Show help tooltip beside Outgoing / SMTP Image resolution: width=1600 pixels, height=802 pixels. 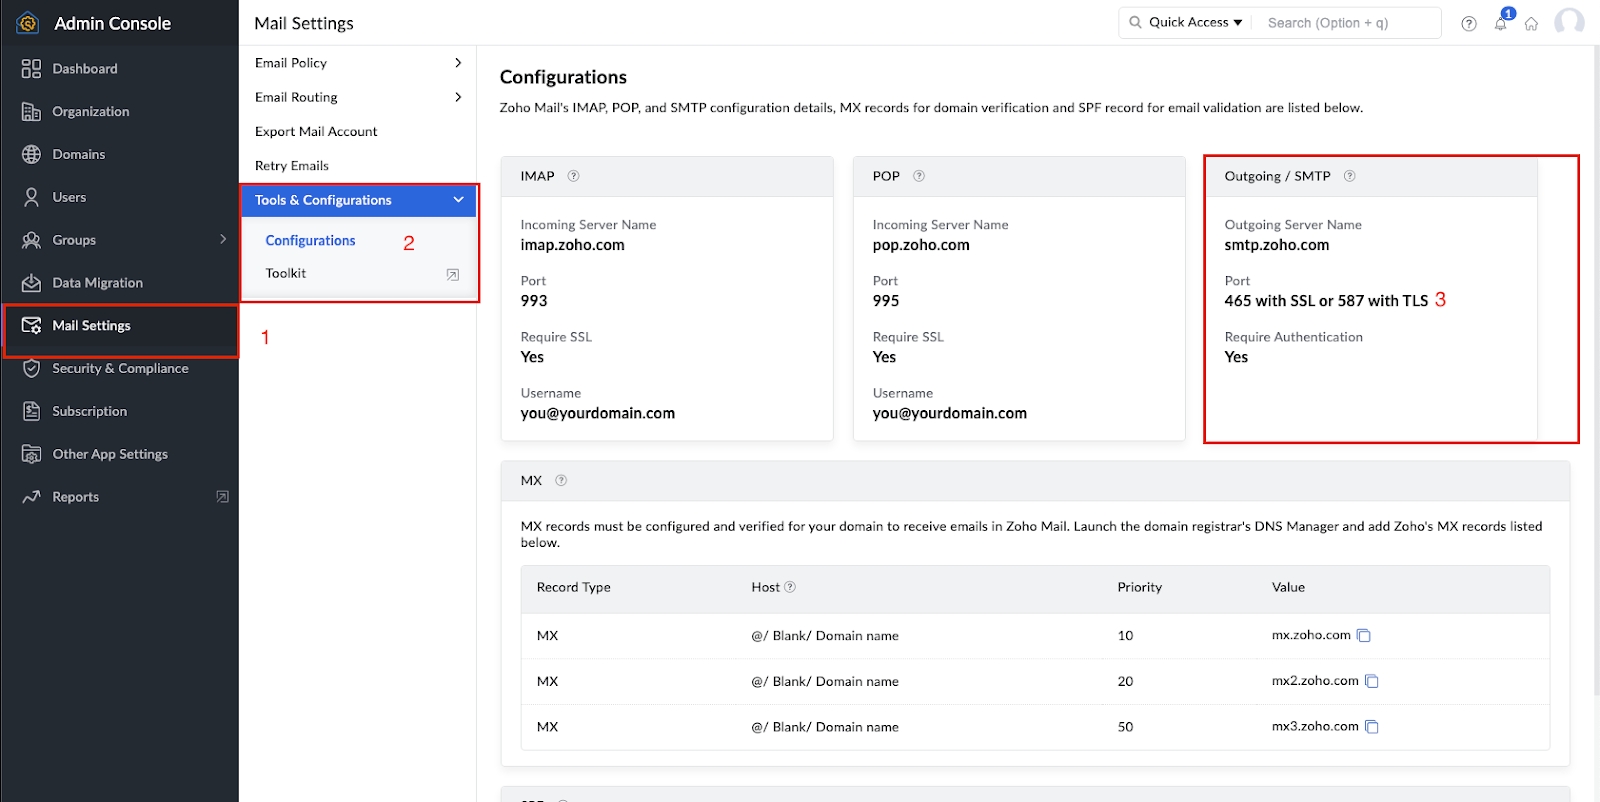click(x=1349, y=176)
